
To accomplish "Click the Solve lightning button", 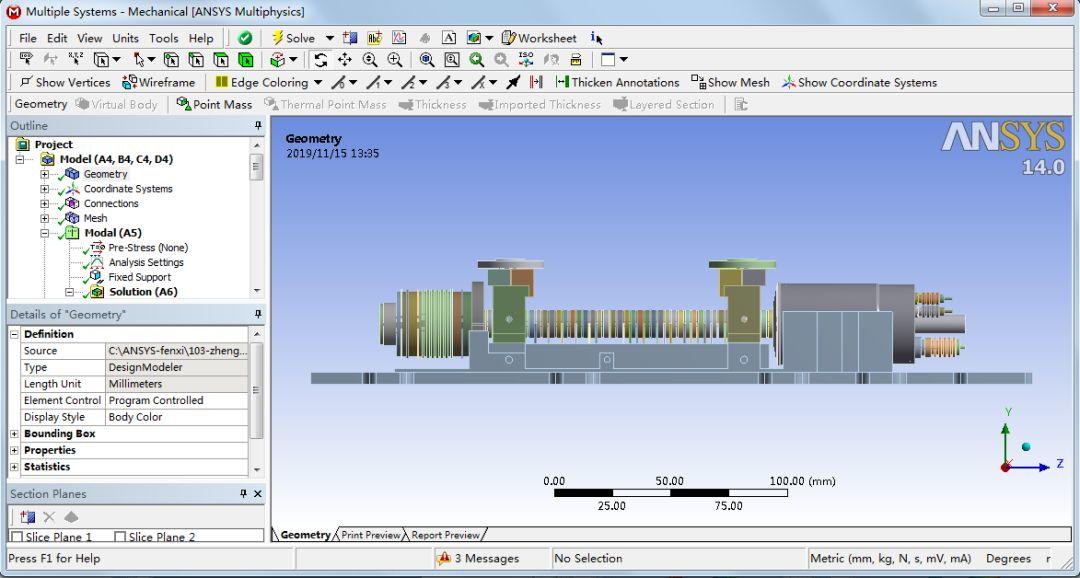I will (293, 38).
